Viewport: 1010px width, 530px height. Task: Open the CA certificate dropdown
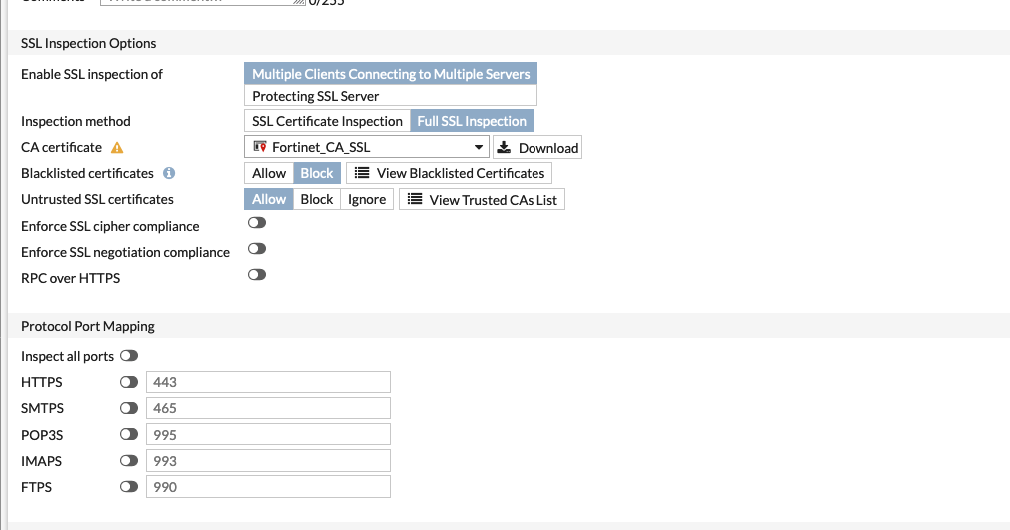point(367,147)
